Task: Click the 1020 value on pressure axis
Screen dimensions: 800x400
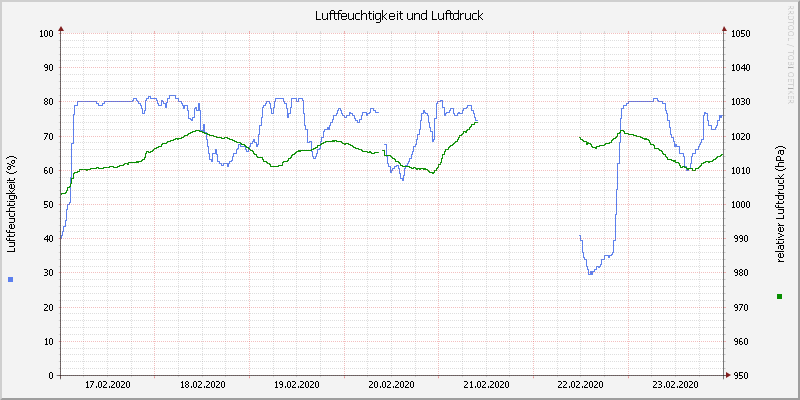Action: [x=740, y=136]
